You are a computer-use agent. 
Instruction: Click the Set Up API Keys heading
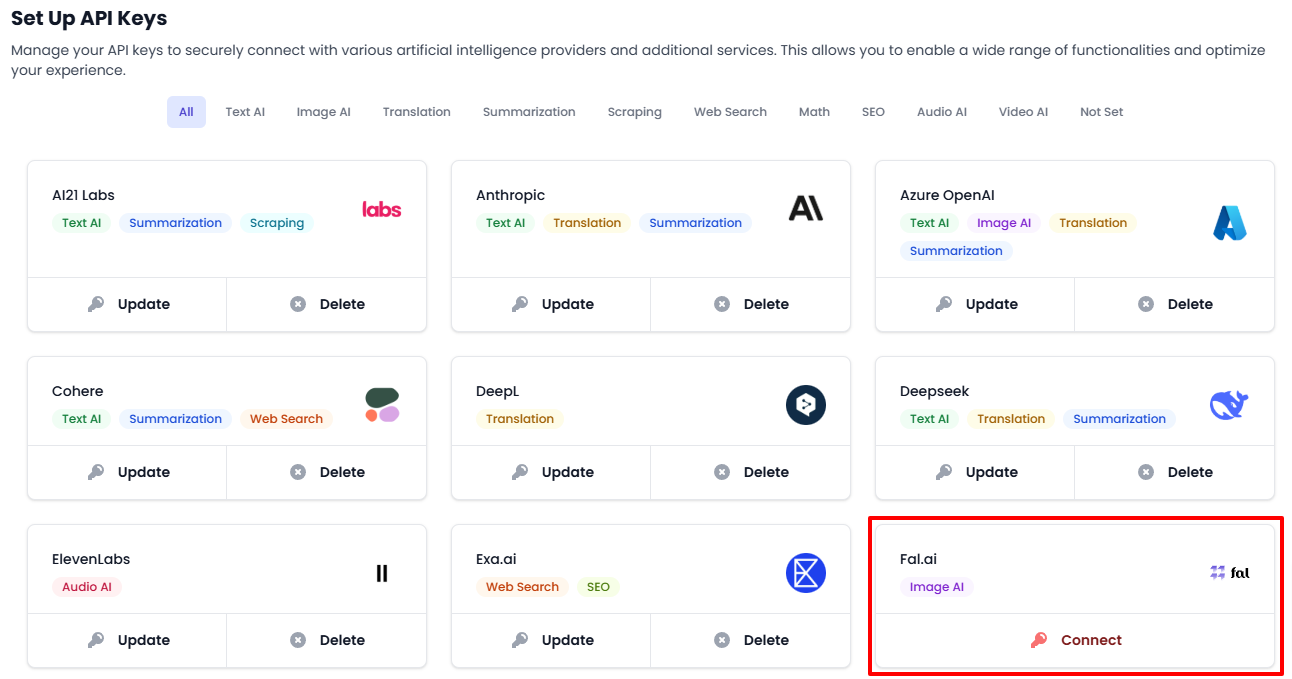[89, 18]
